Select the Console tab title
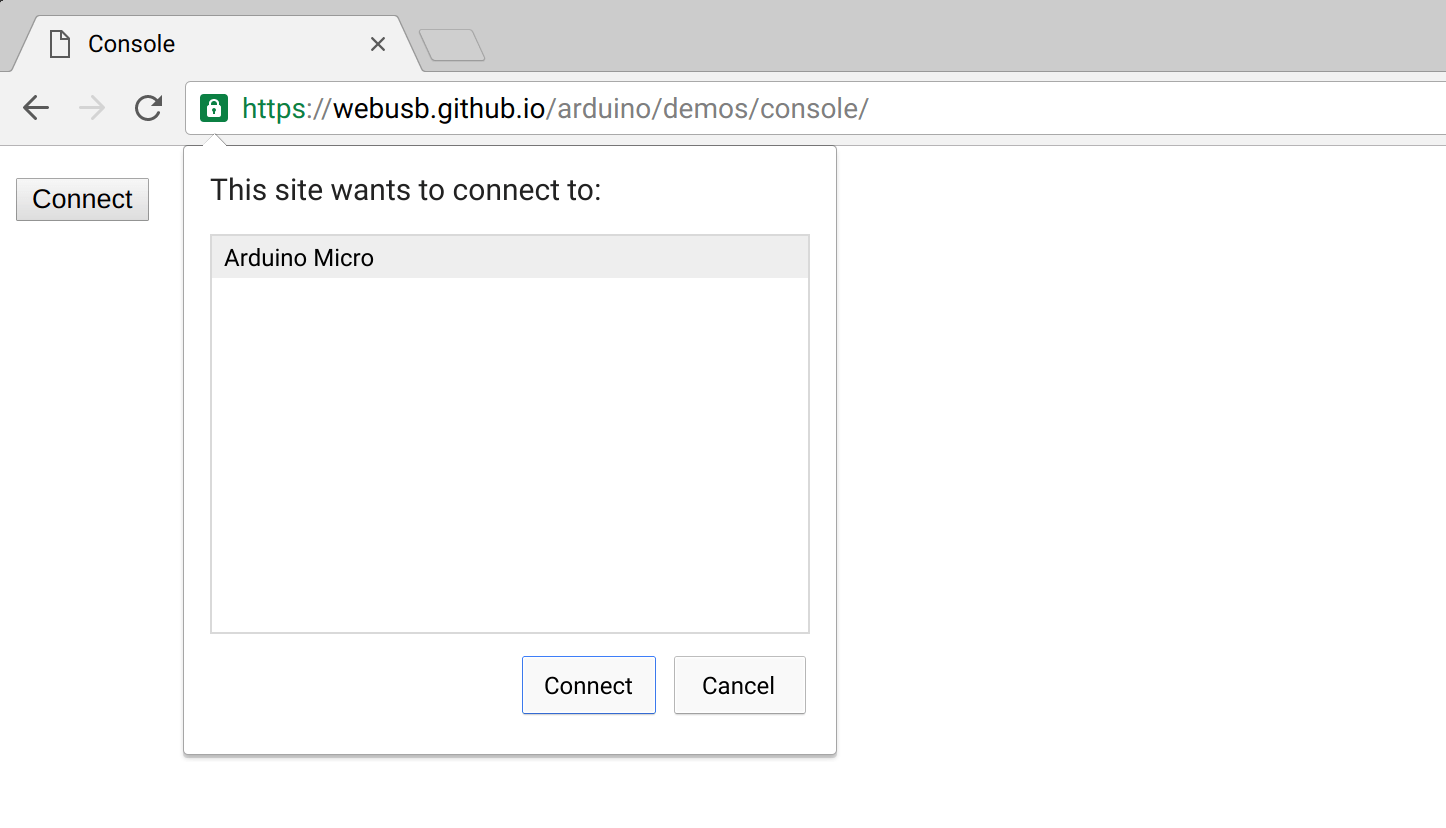Viewport: 1446px width, 828px height. click(131, 44)
